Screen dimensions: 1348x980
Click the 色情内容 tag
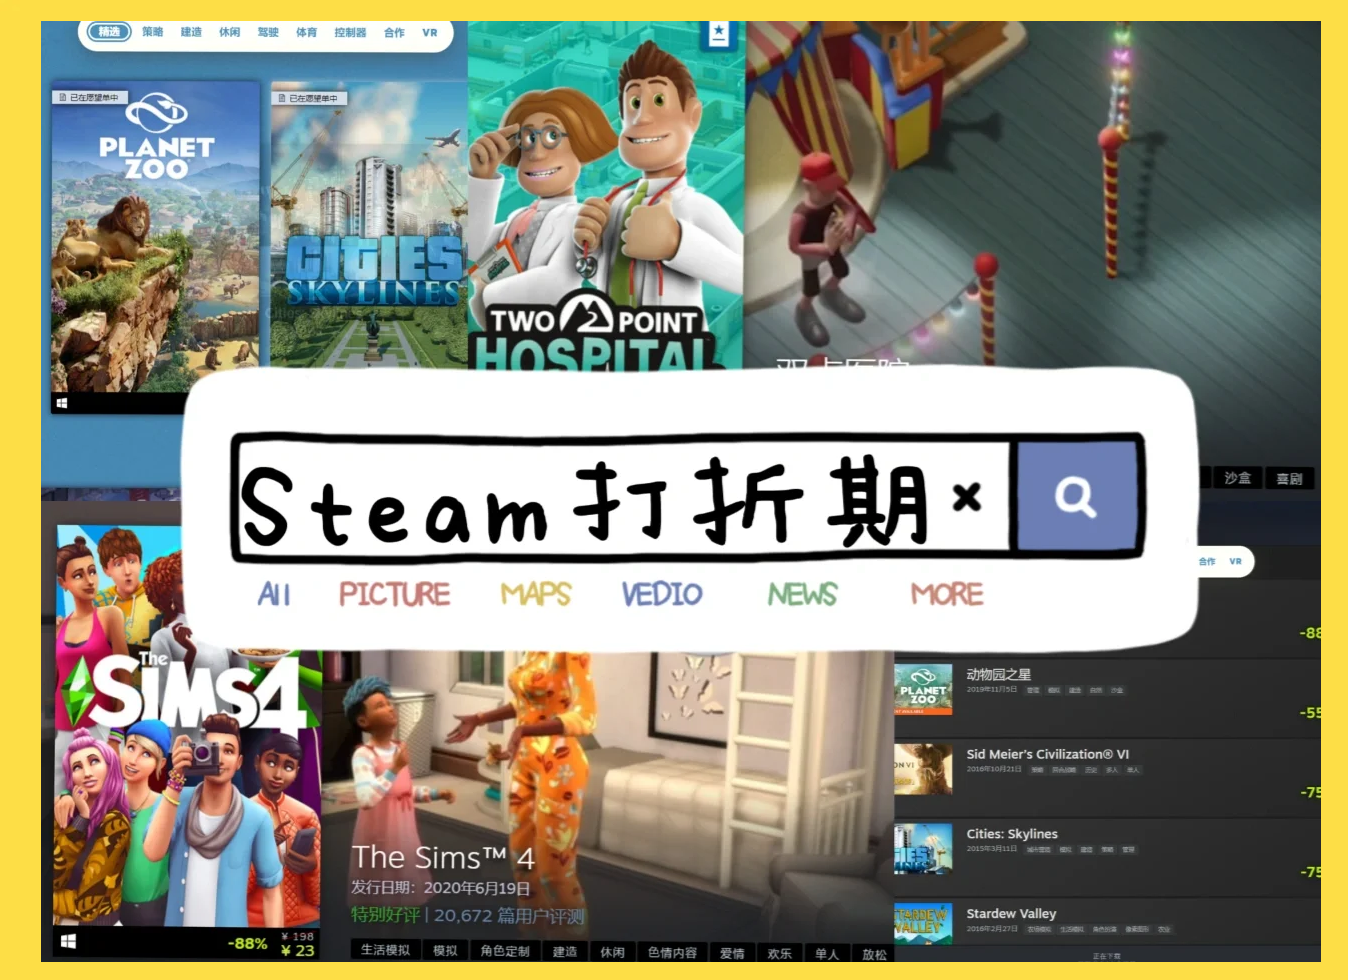point(673,953)
